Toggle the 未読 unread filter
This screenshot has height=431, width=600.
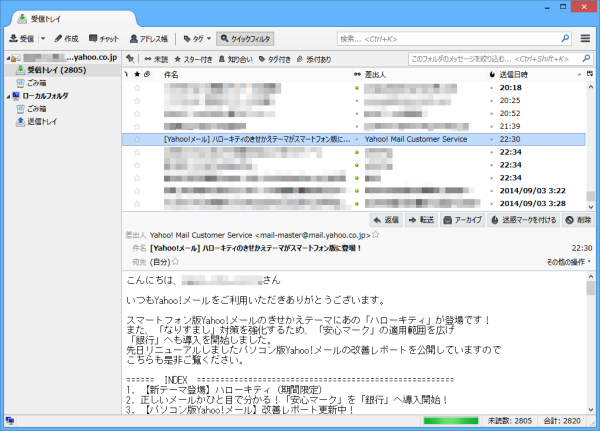156,59
